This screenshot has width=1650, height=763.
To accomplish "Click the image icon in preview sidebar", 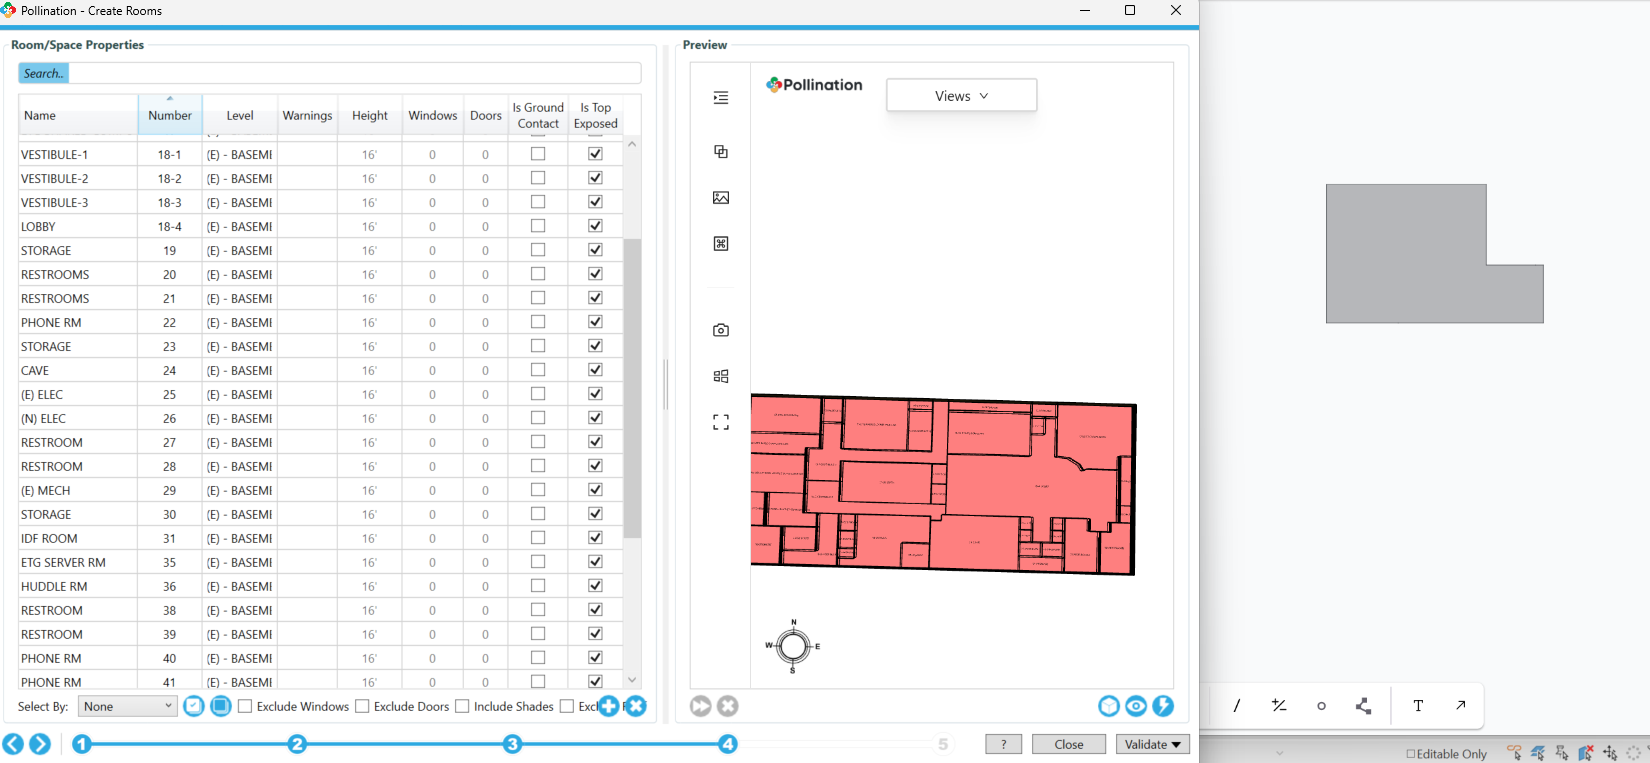I will (x=721, y=198).
